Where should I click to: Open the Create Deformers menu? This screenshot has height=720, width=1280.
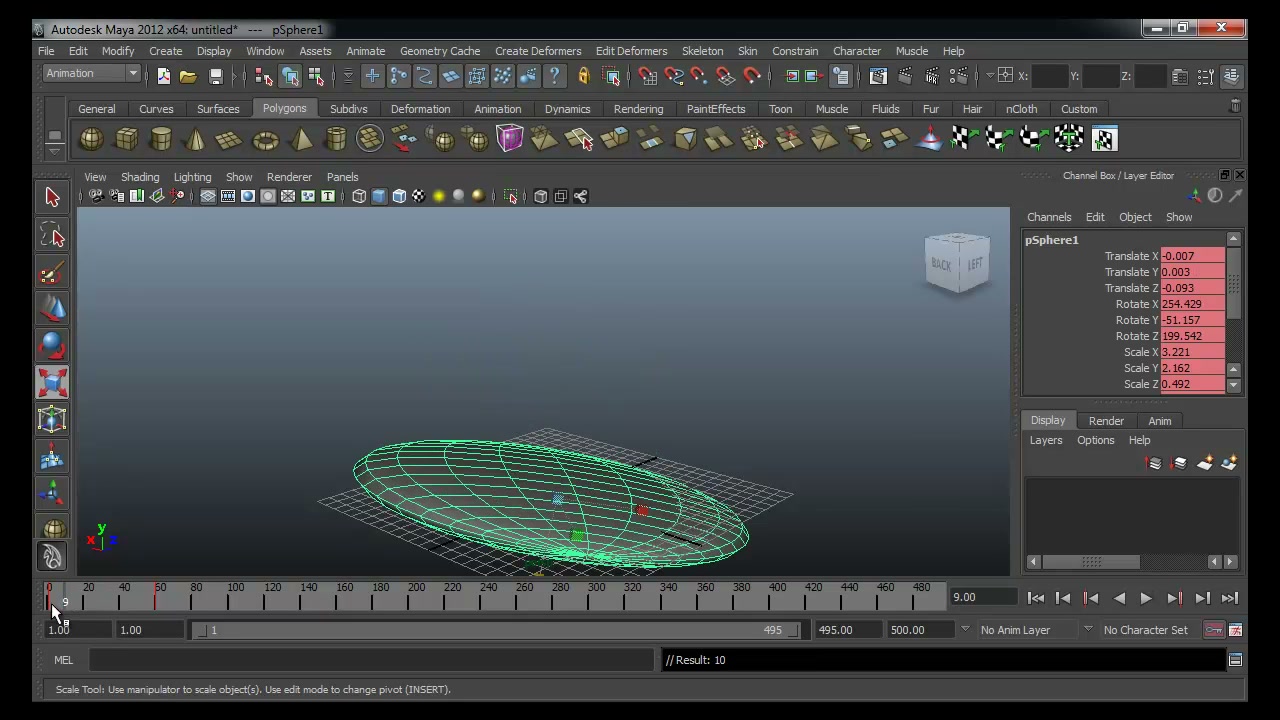538,51
